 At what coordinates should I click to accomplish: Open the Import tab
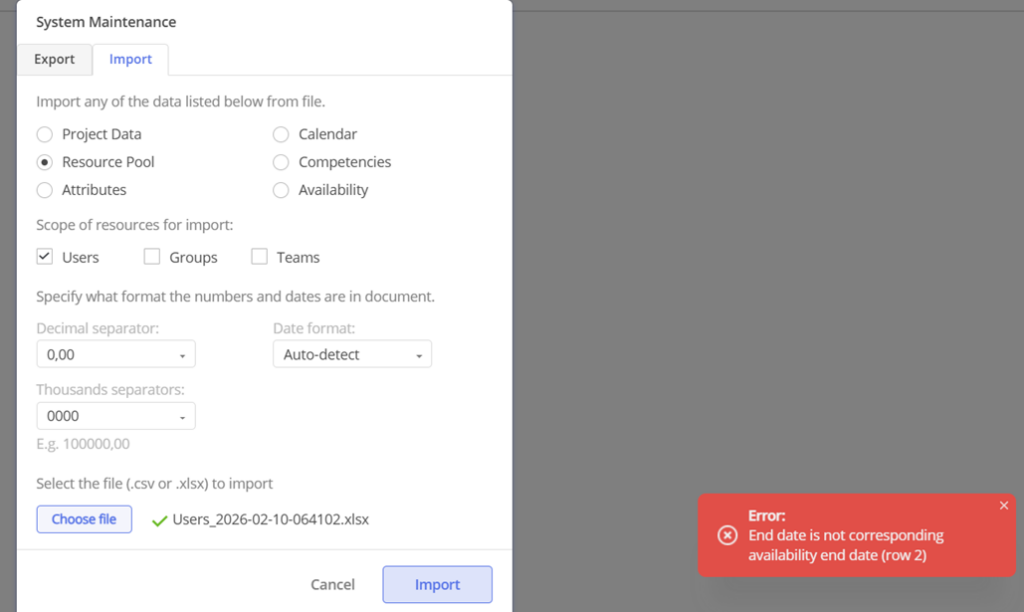131,59
